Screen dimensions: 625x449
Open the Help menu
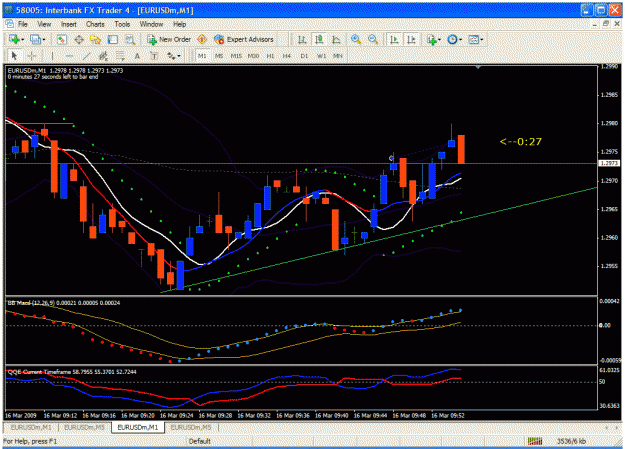[x=179, y=24]
